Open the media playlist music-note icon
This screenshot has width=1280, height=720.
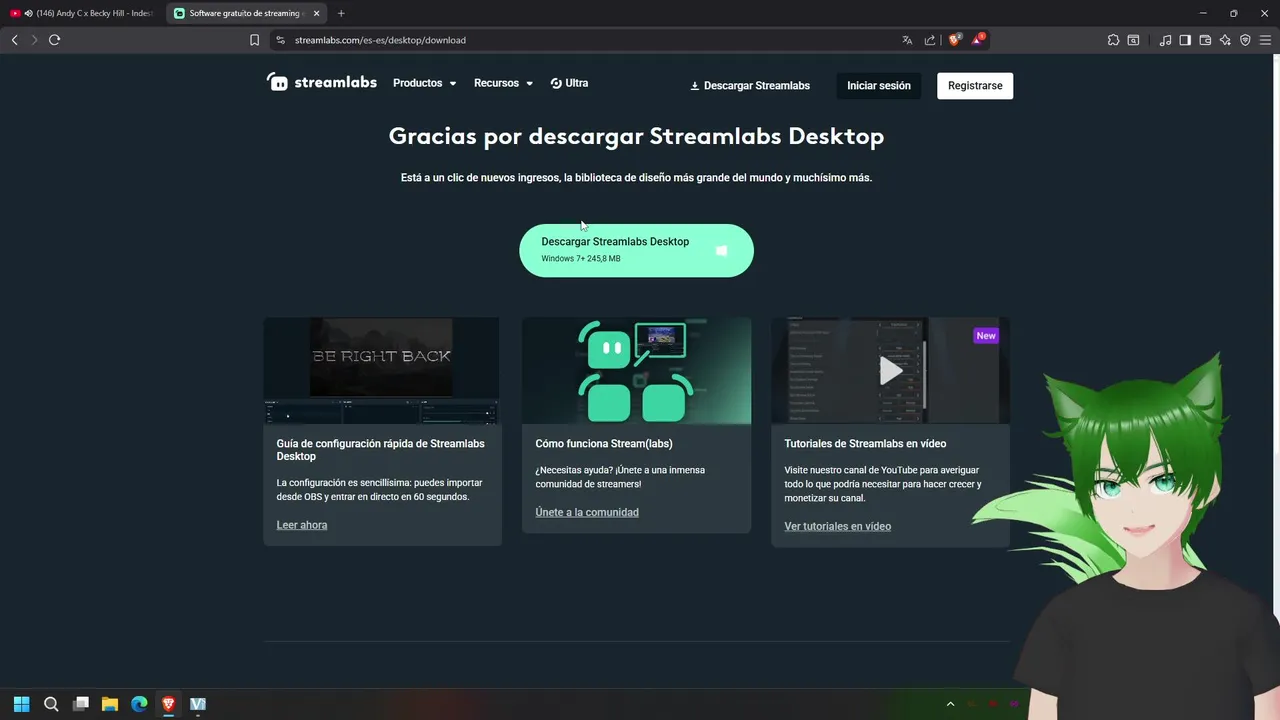tap(1165, 40)
